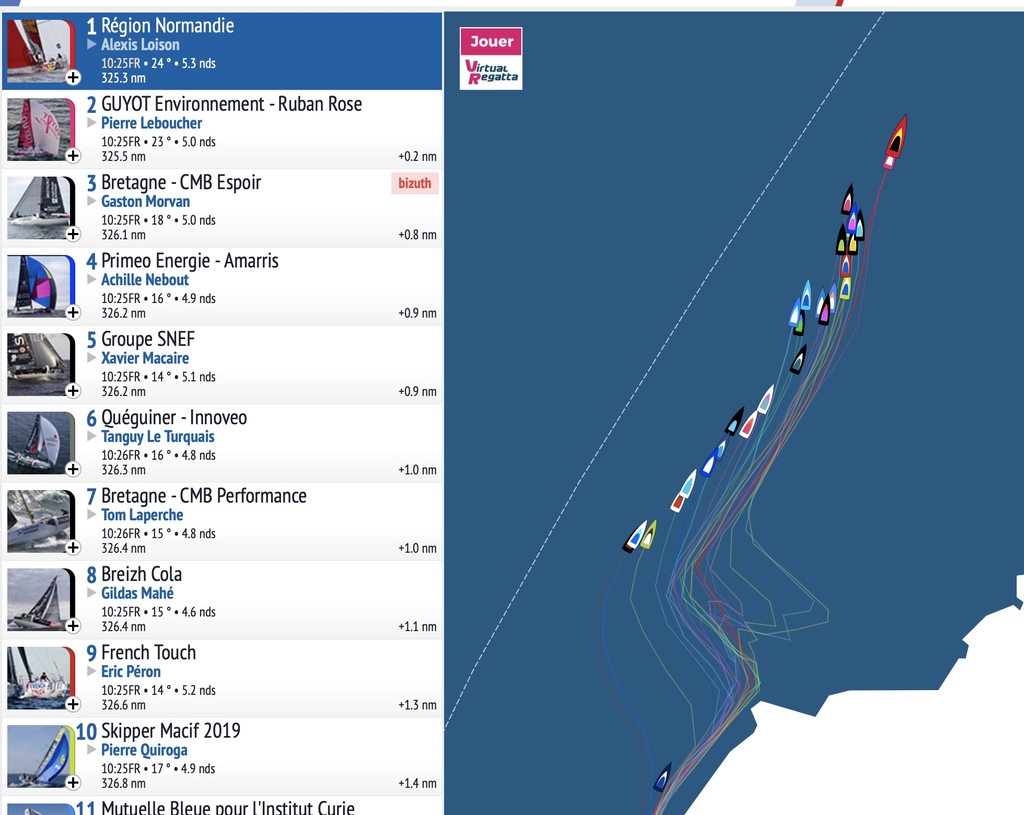
Task: Click plus icon on Bretagne CMB Performance photo
Action: pyautogui.click(x=73, y=547)
